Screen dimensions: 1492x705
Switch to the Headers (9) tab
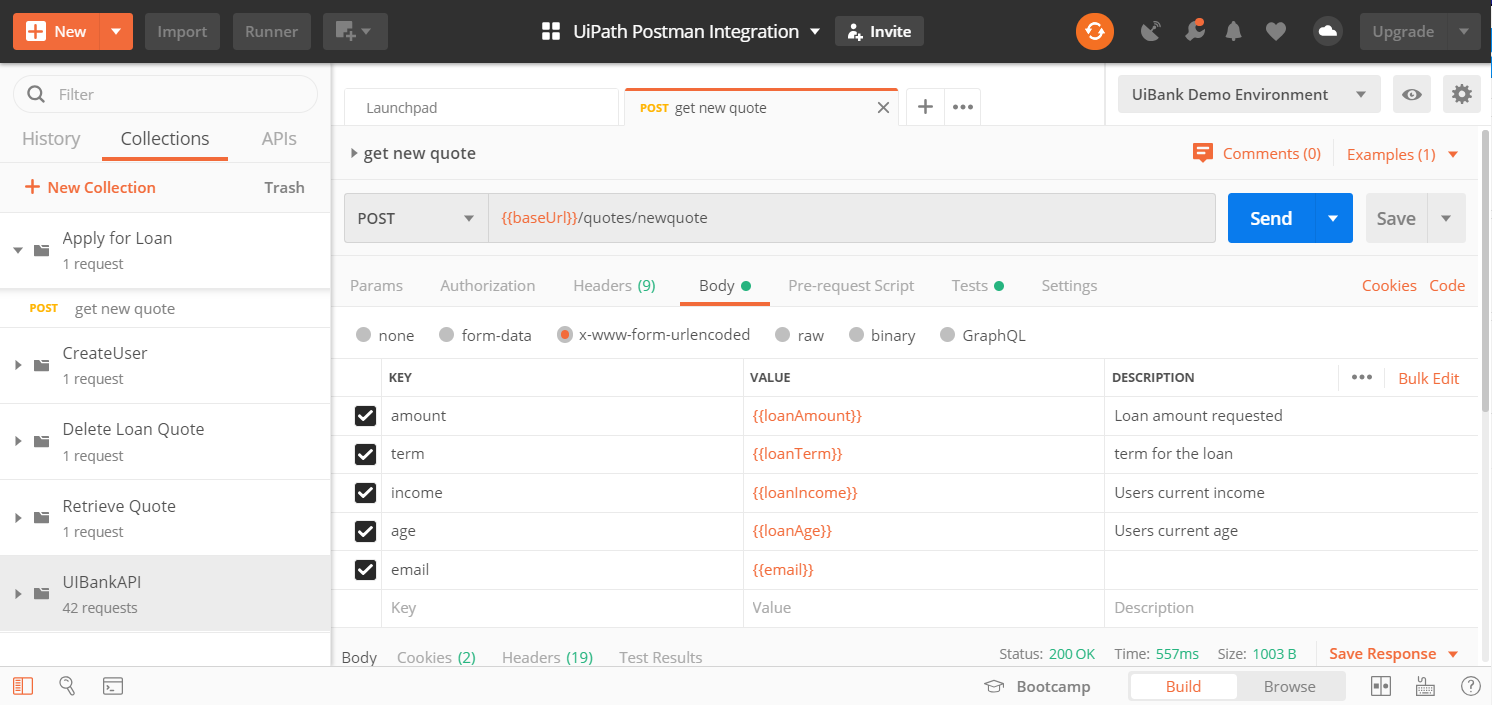pos(613,286)
